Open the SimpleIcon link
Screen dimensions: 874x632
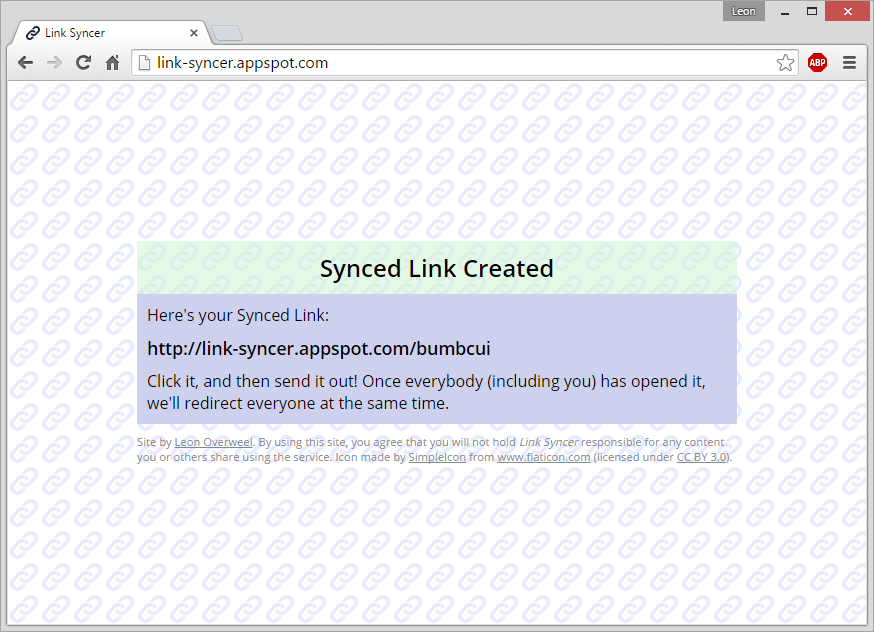pos(437,457)
